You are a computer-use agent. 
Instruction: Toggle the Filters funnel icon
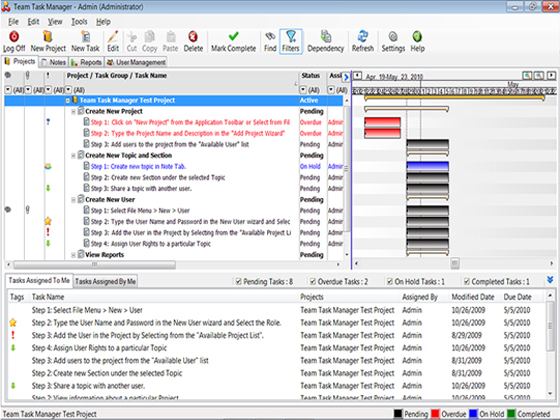(291, 37)
